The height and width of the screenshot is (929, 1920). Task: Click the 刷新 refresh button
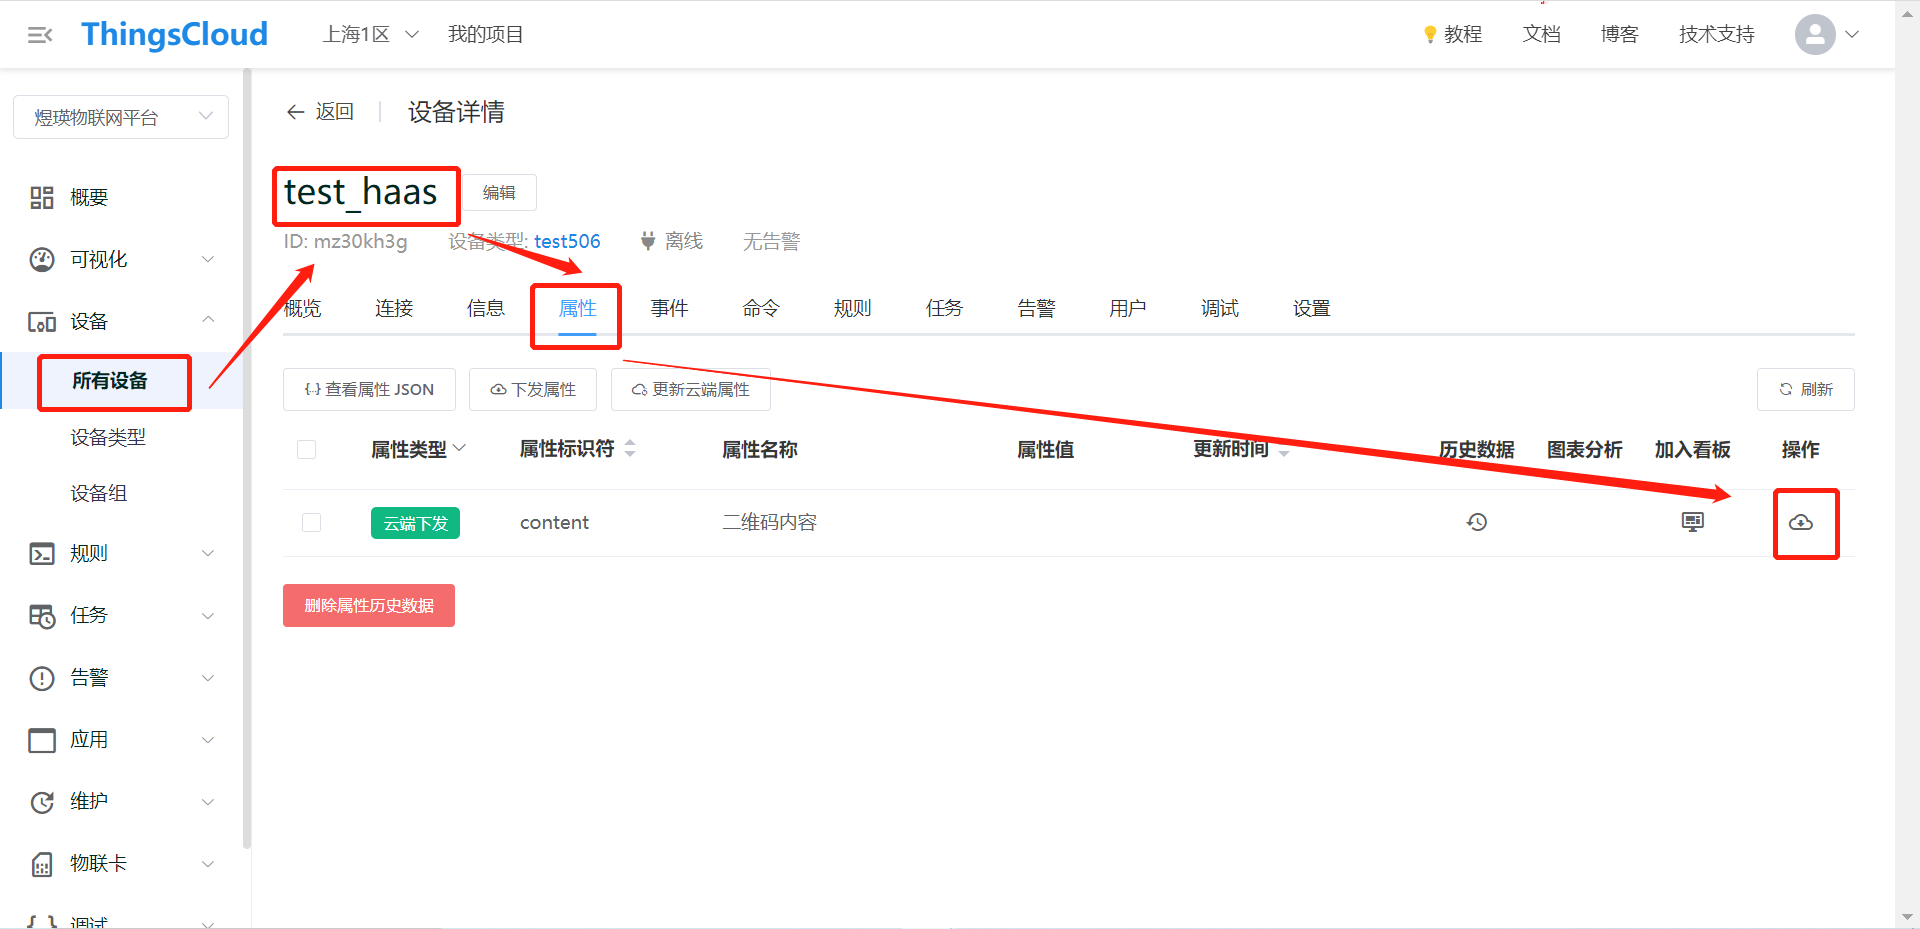pos(1806,389)
